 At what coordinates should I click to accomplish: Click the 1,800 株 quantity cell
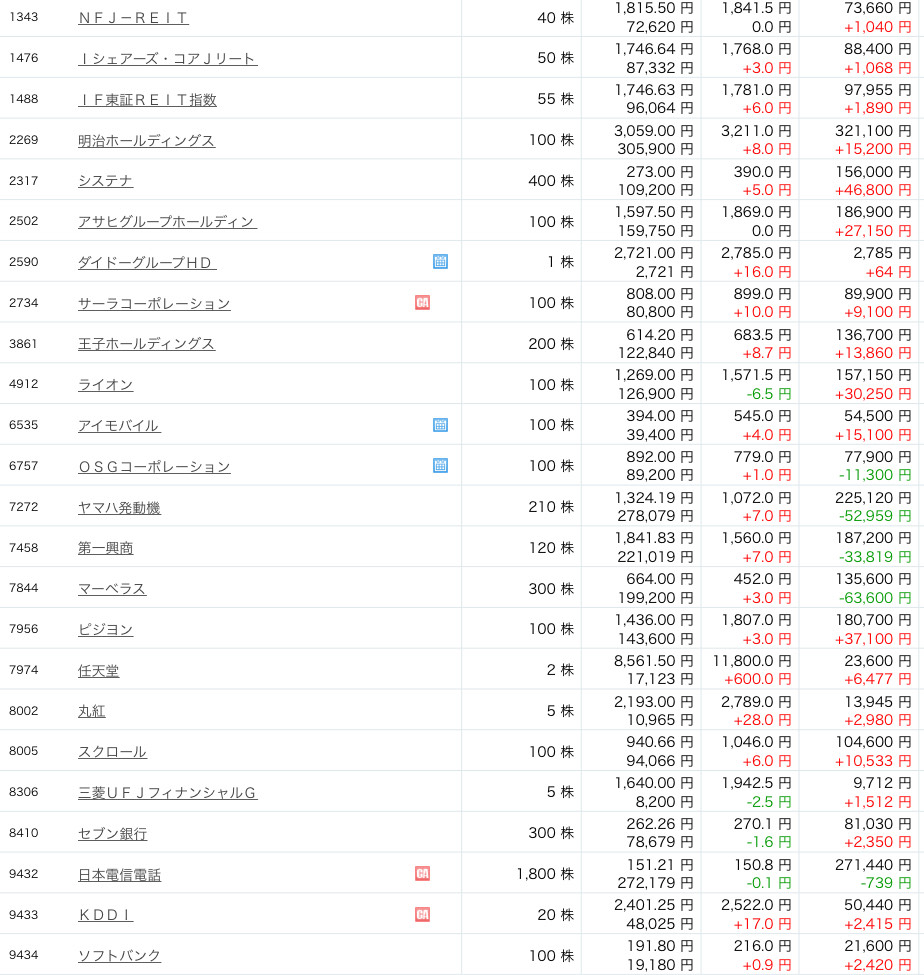[545, 874]
